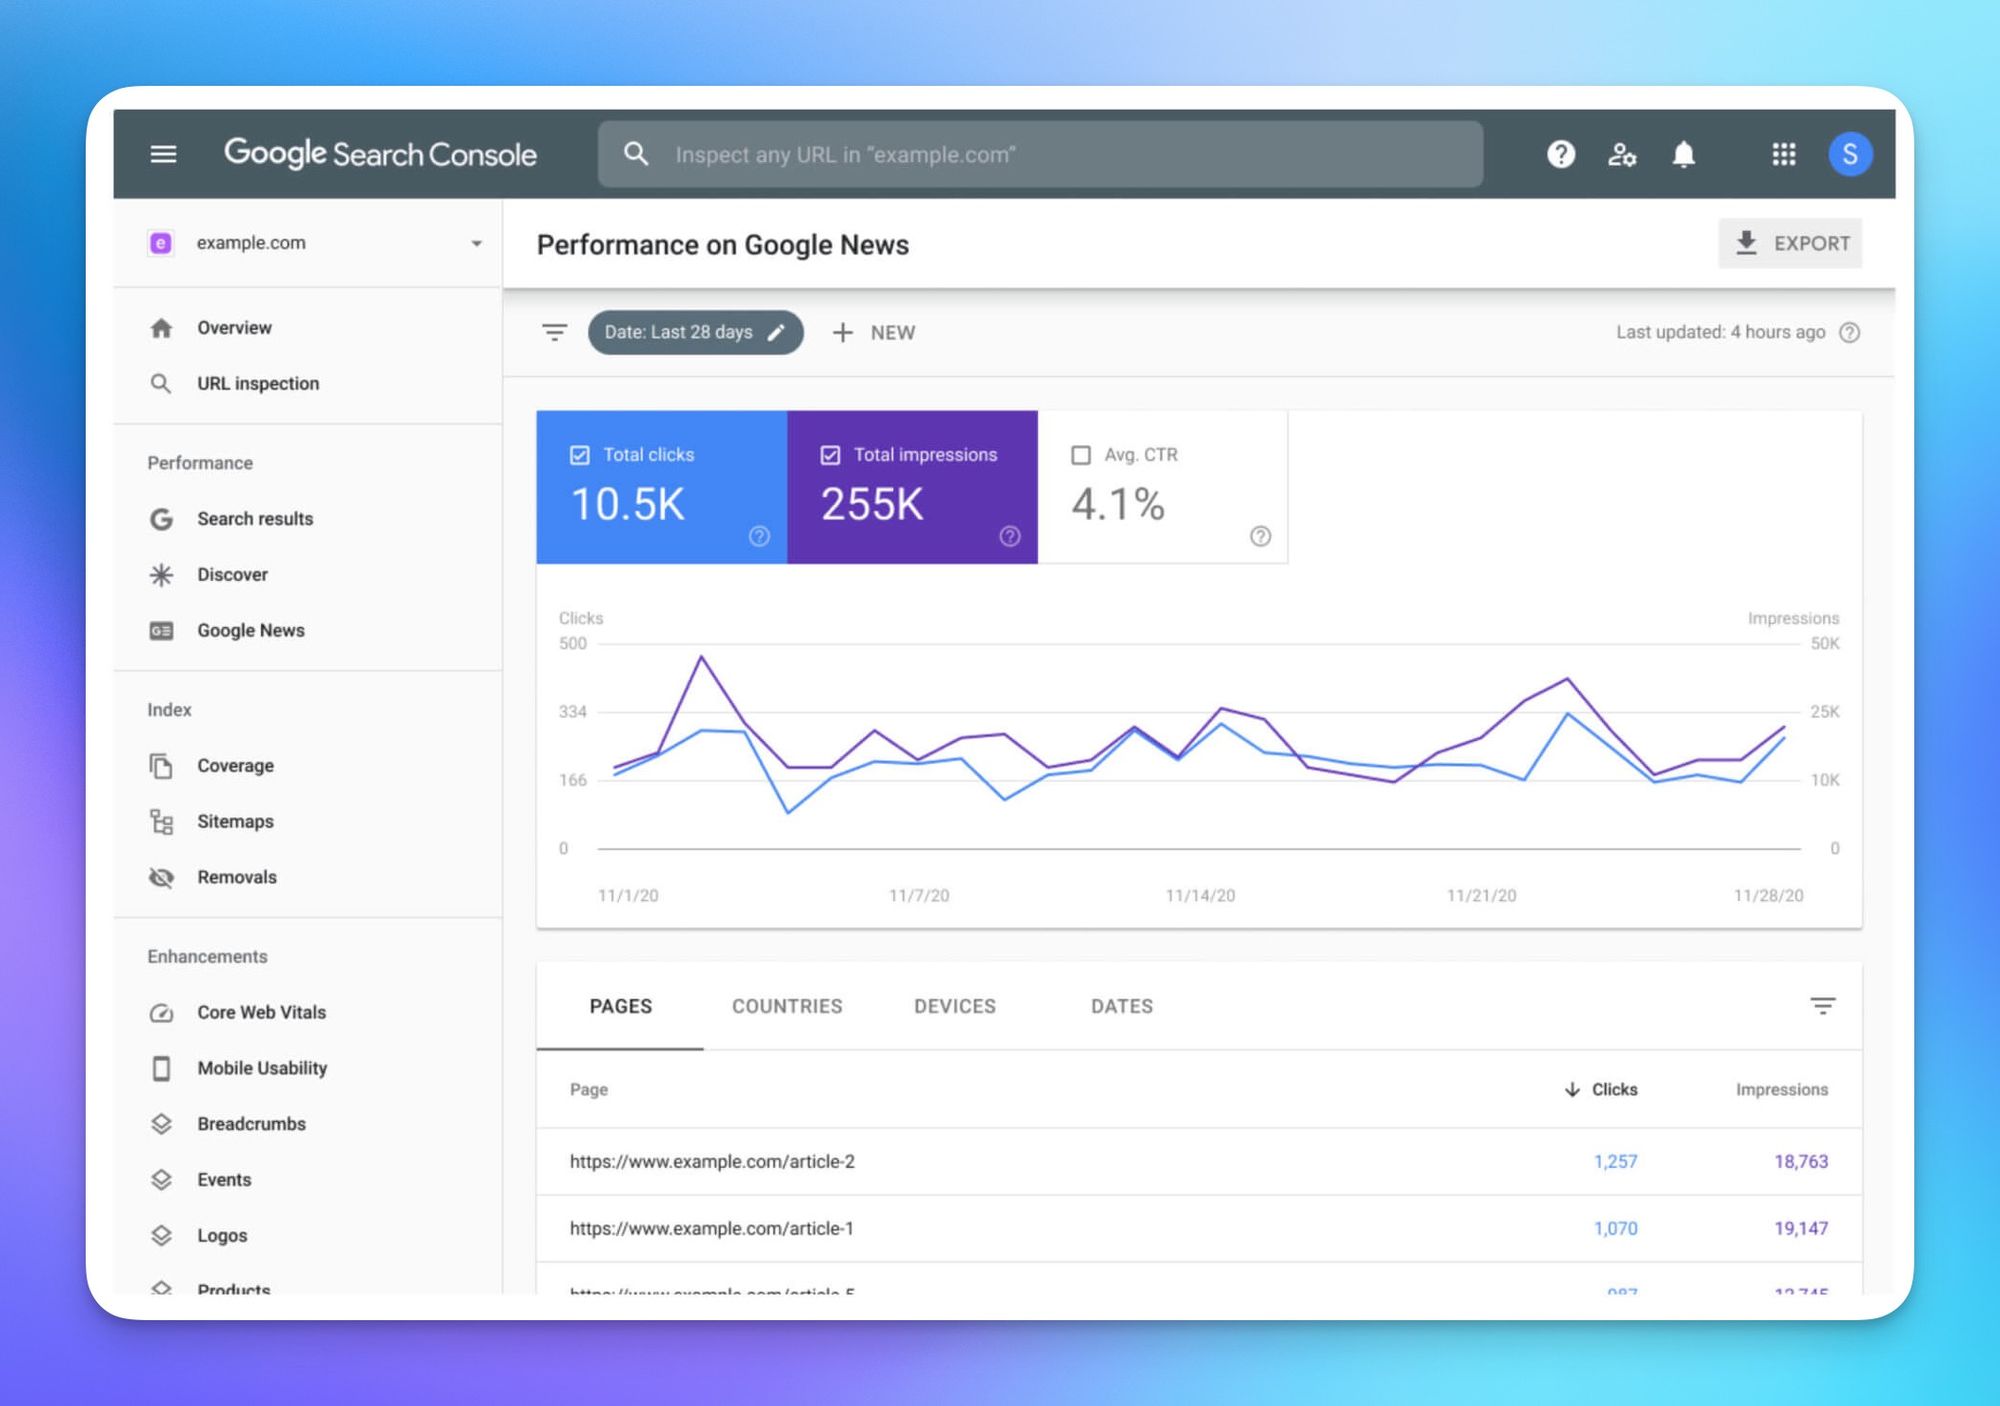Open Search results report
The width and height of the screenshot is (2000, 1406).
(x=255, y=519)
